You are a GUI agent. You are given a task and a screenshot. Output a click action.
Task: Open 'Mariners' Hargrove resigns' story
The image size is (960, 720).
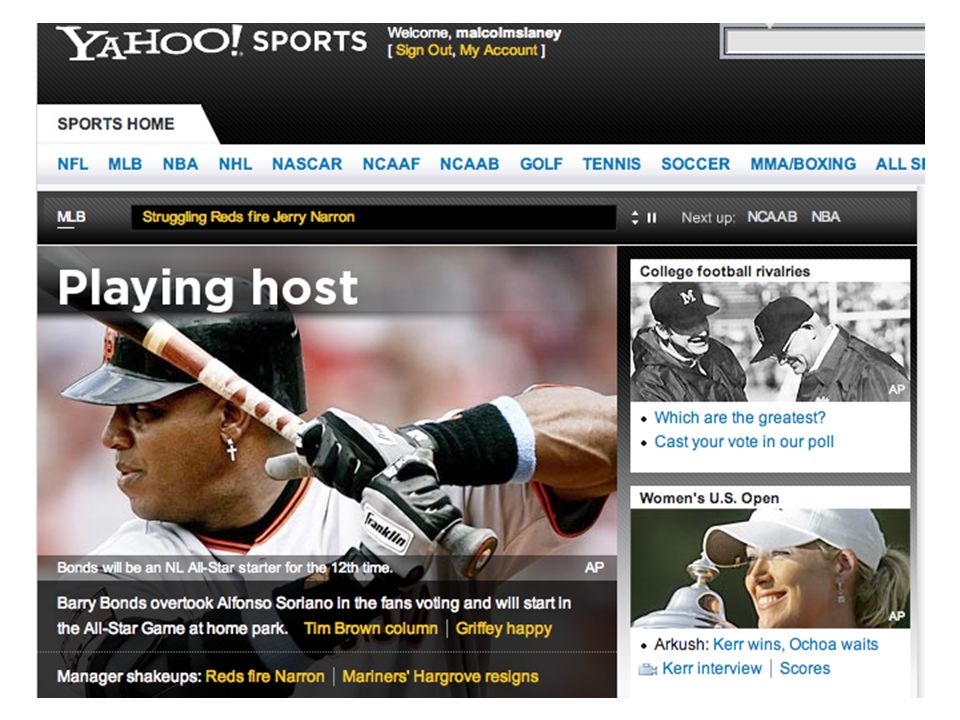click(x=441, y=677)
